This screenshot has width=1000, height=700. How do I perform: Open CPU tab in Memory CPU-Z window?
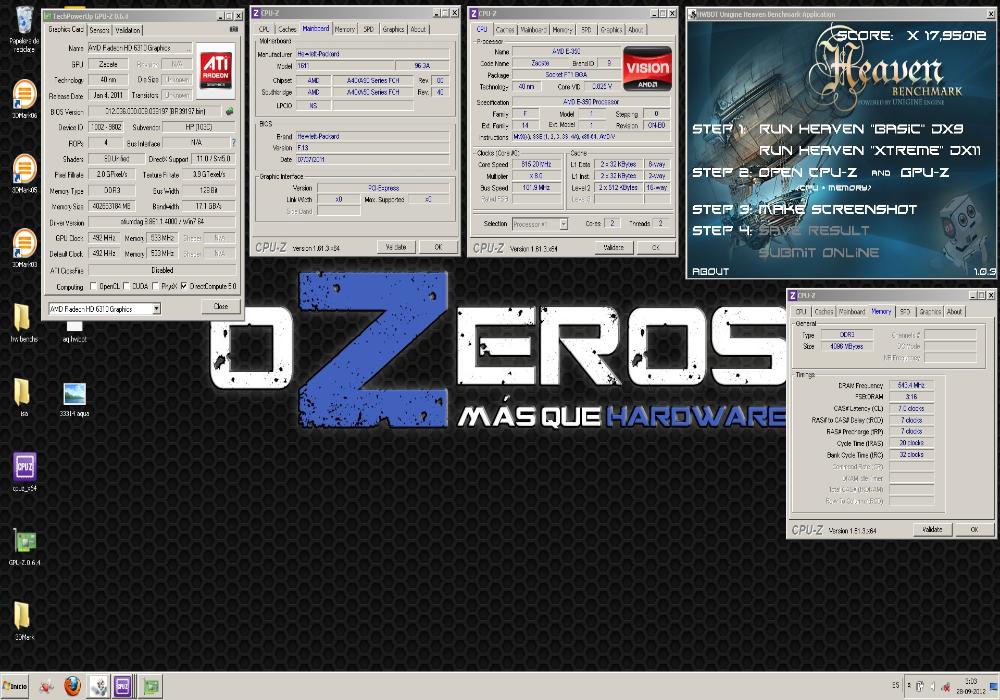click(800, 312)
